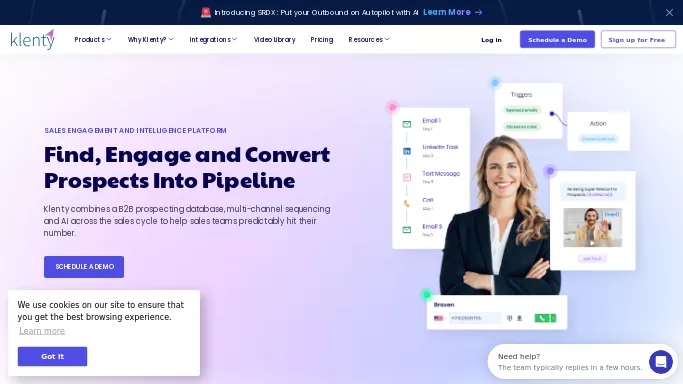This screenshot has width=683, height=384.
Task: Click the 'Opened 2 emails' trigger tag
Action: click(521, 110)
